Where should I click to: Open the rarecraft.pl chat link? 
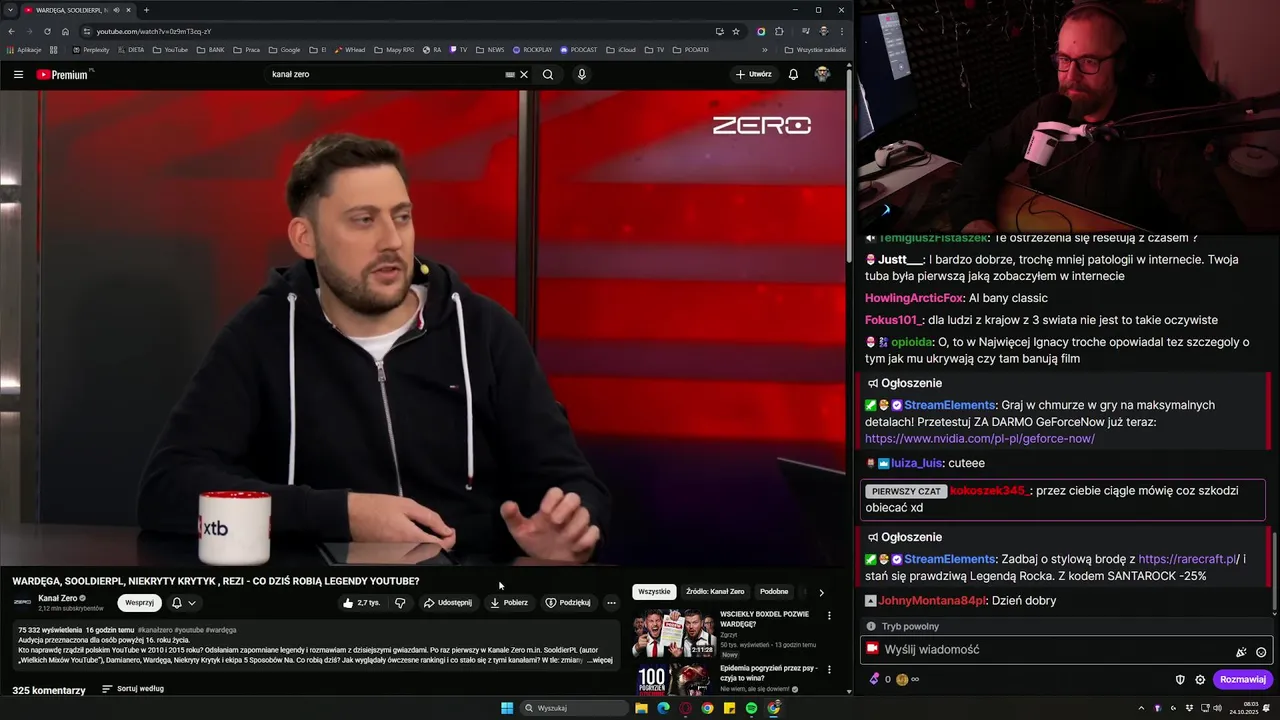(x=1189, y=559)
